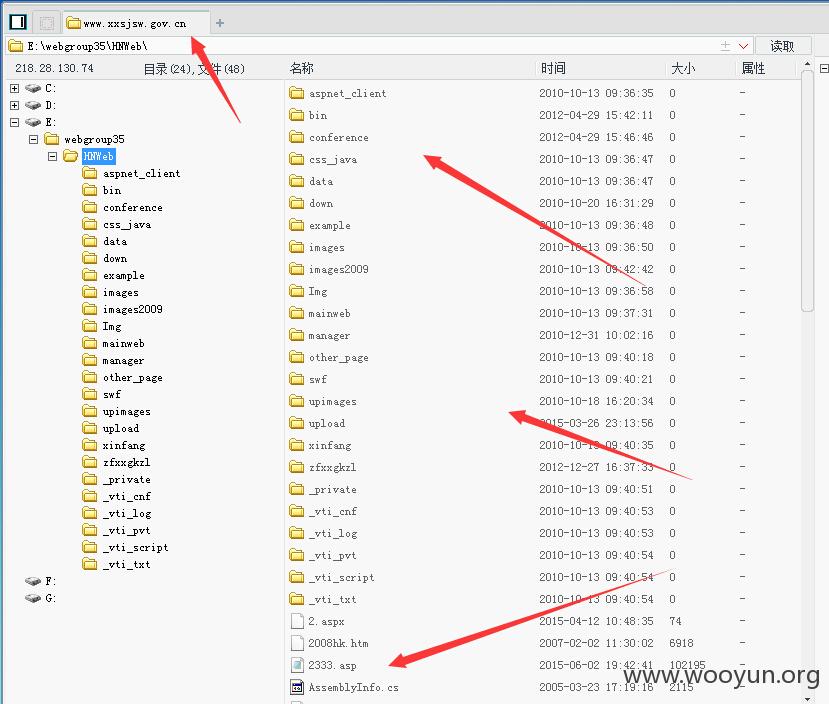Click the E: drive icon in the tree

click(x=33, y=122)
